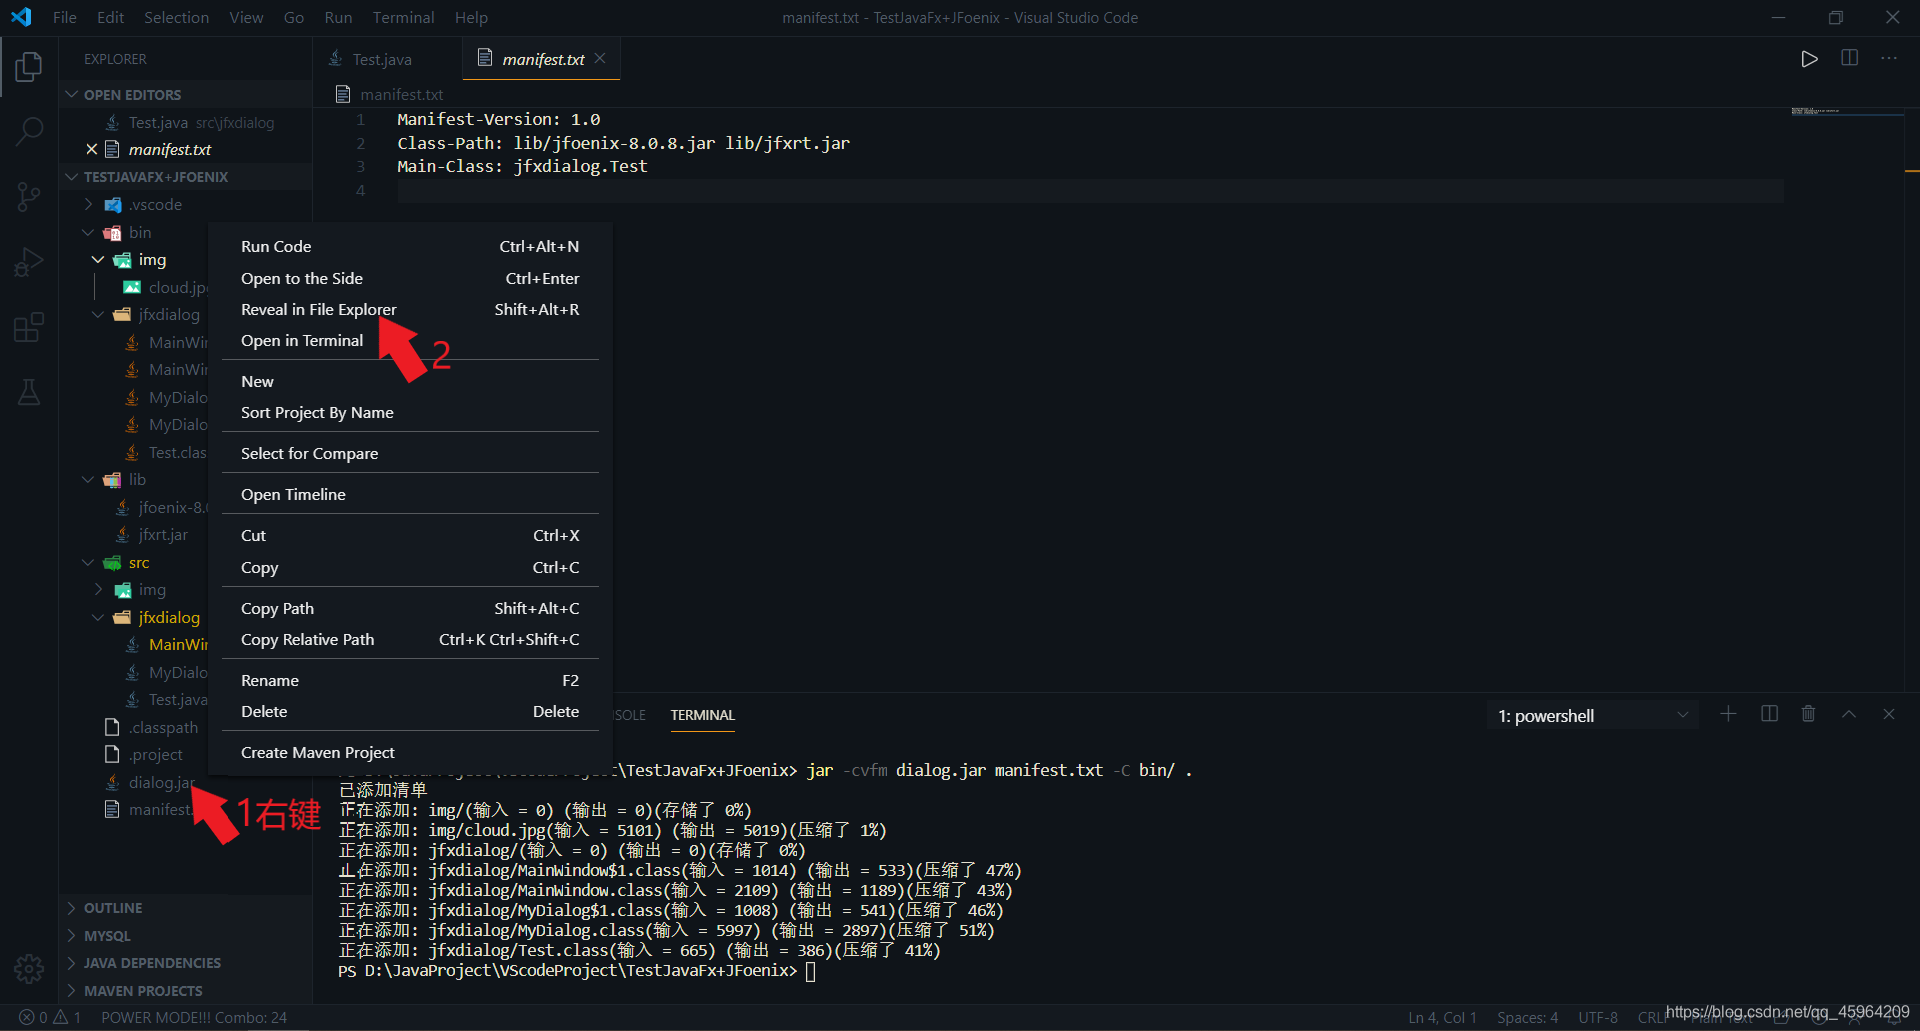Open the Source Control view
The height and width of the screenshot is (1031, 1920).
point(29,196)
